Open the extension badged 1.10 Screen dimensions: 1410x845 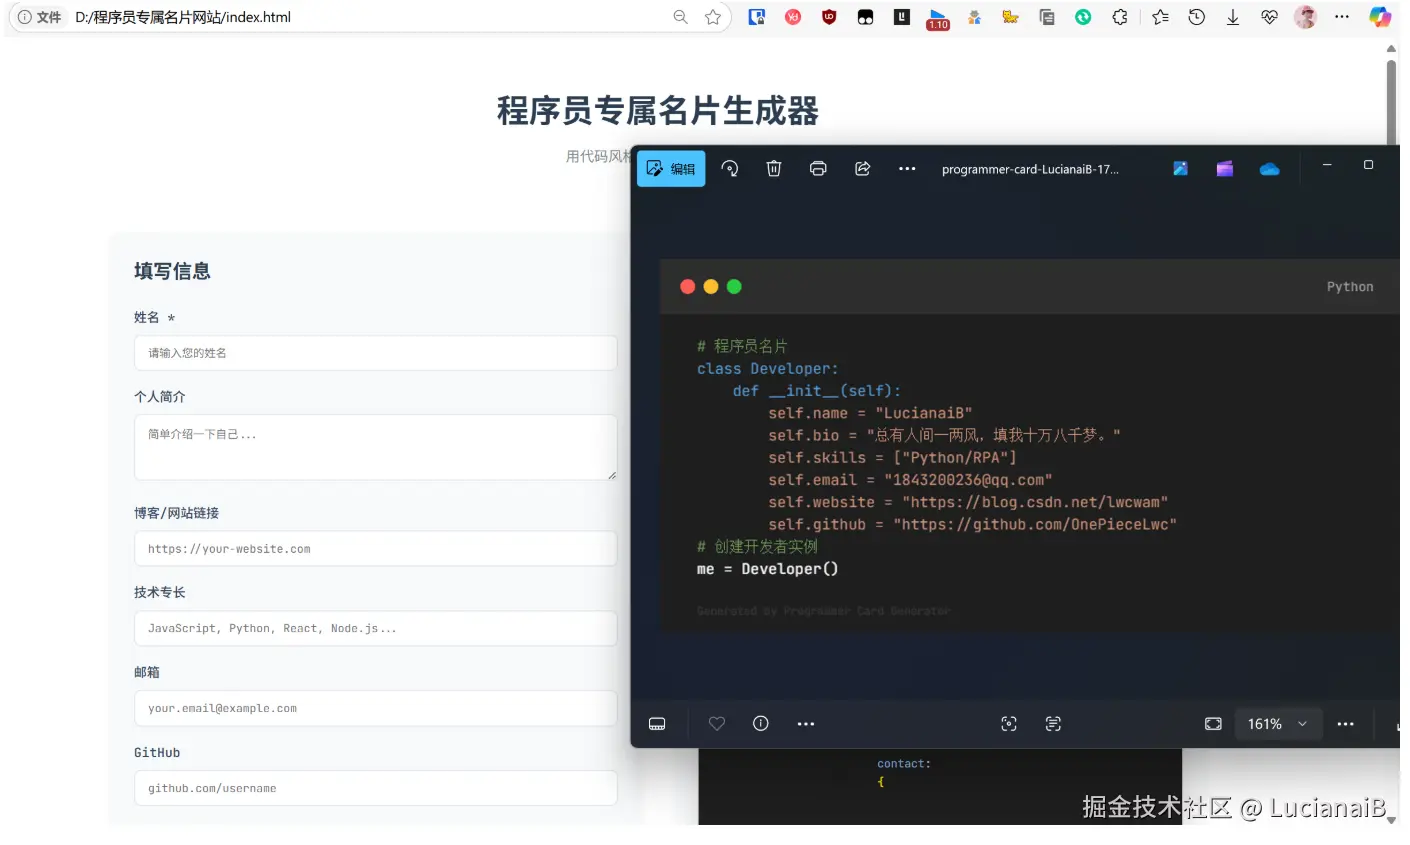tap(938, 19)
